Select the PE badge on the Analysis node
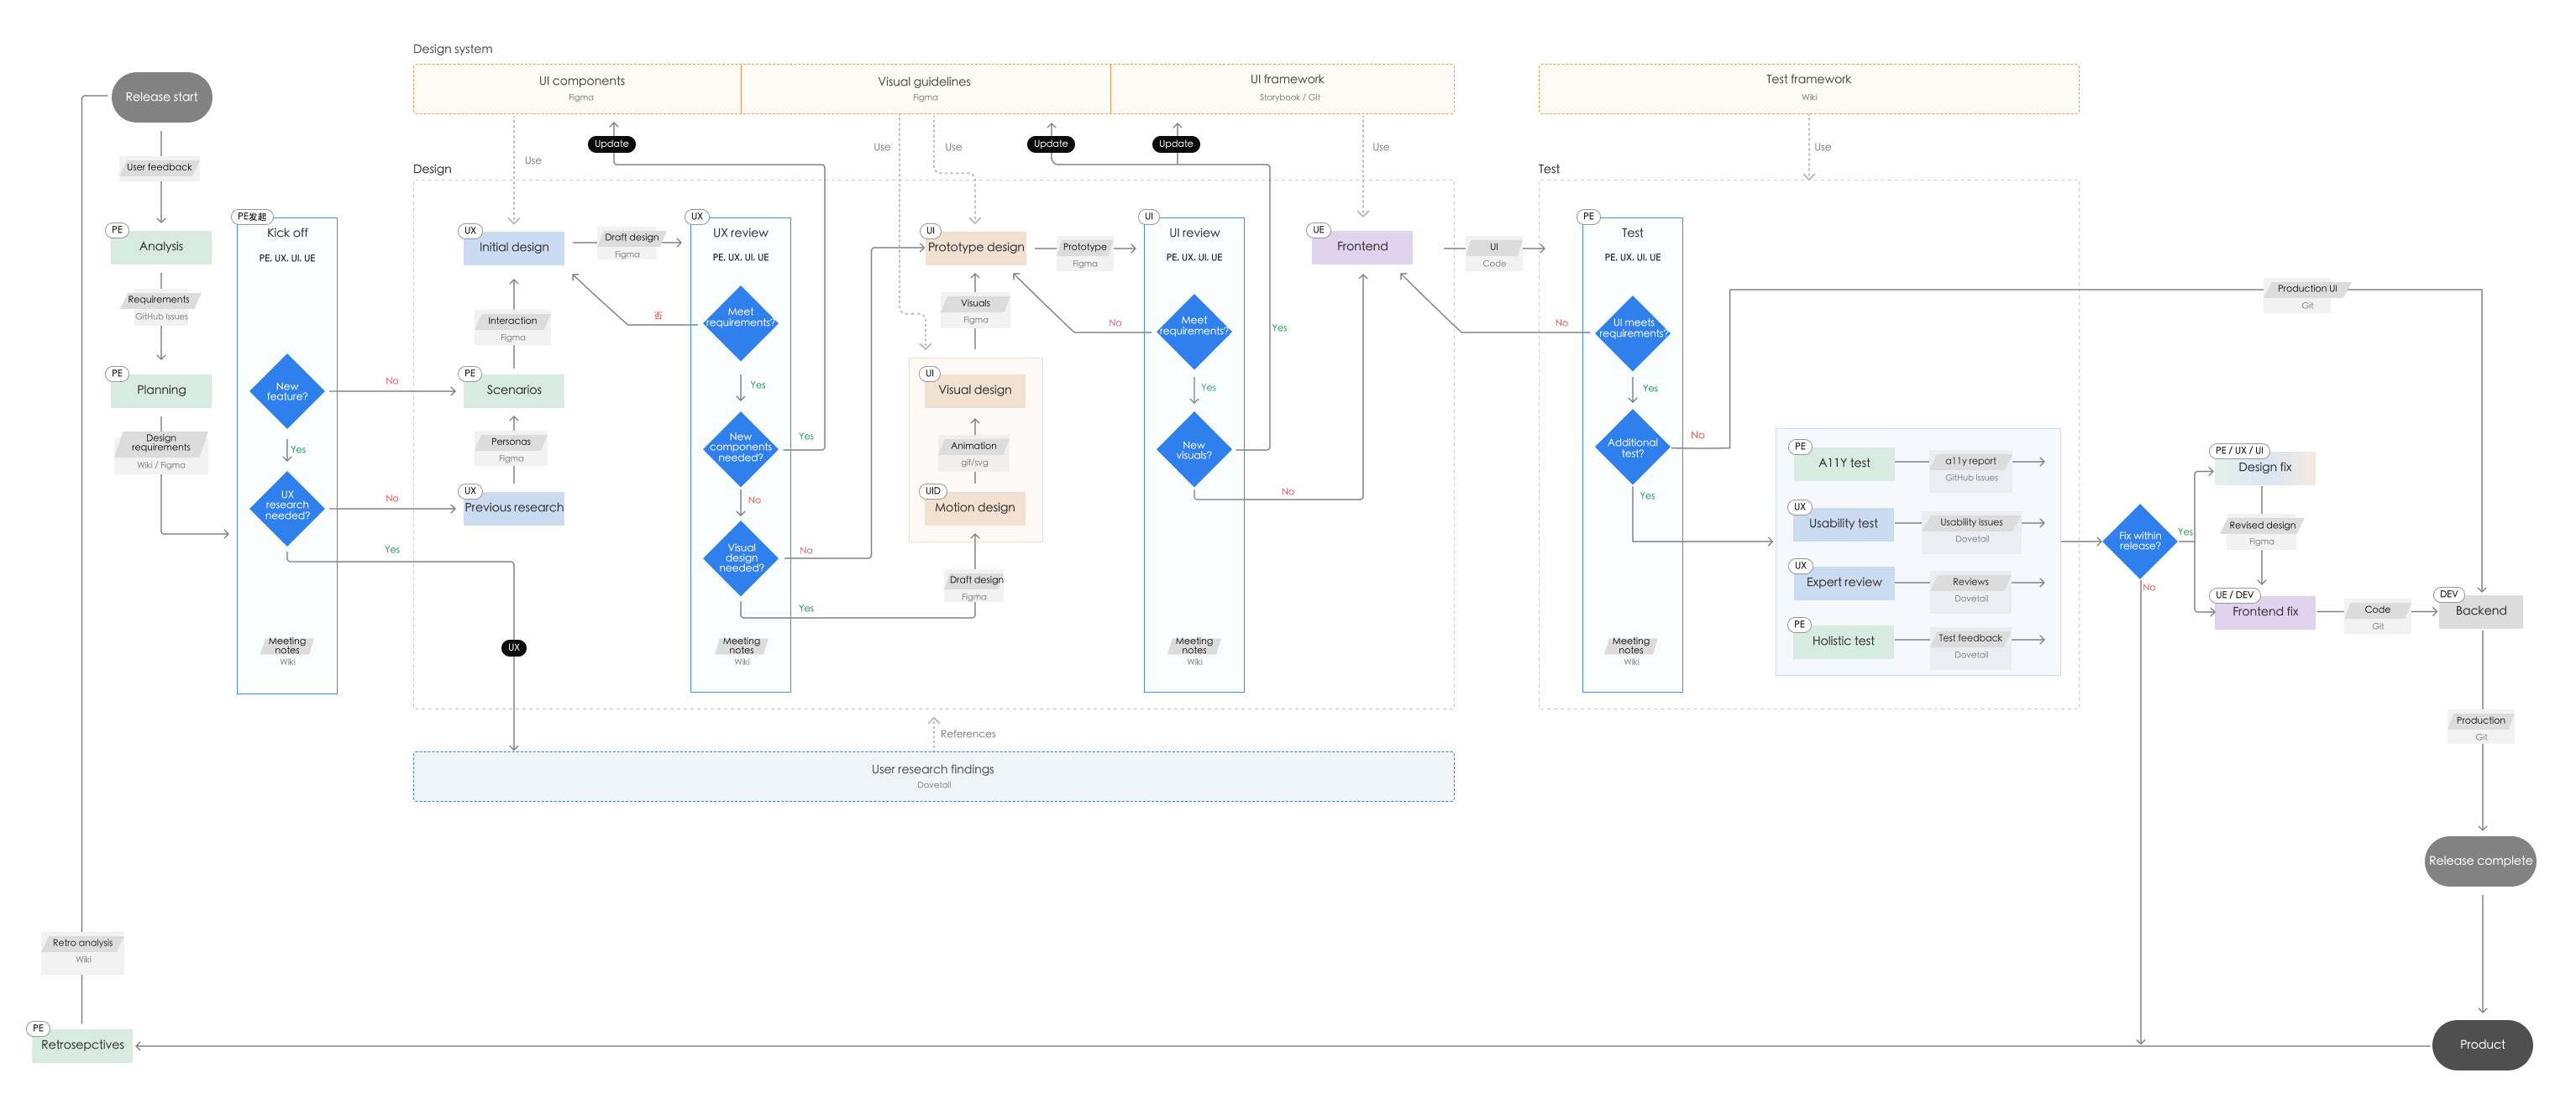 pyautogui.click(x=117, y=230)
